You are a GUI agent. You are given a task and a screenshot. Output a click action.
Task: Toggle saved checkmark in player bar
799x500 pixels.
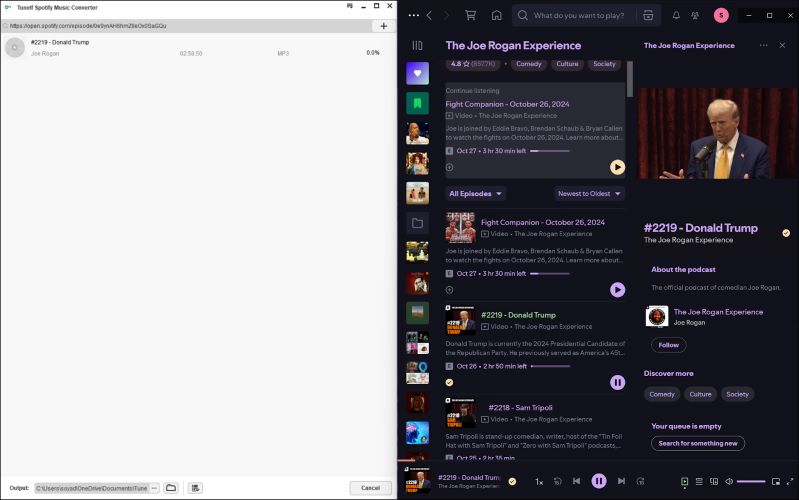[x=512, y=481]
